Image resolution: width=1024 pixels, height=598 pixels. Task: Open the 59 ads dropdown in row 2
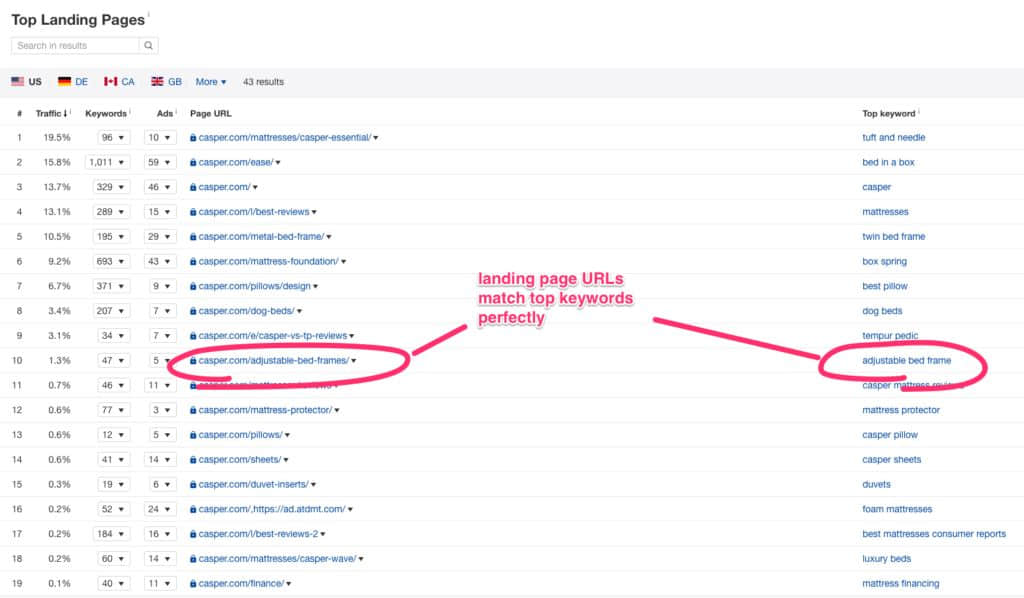[160, 163]
